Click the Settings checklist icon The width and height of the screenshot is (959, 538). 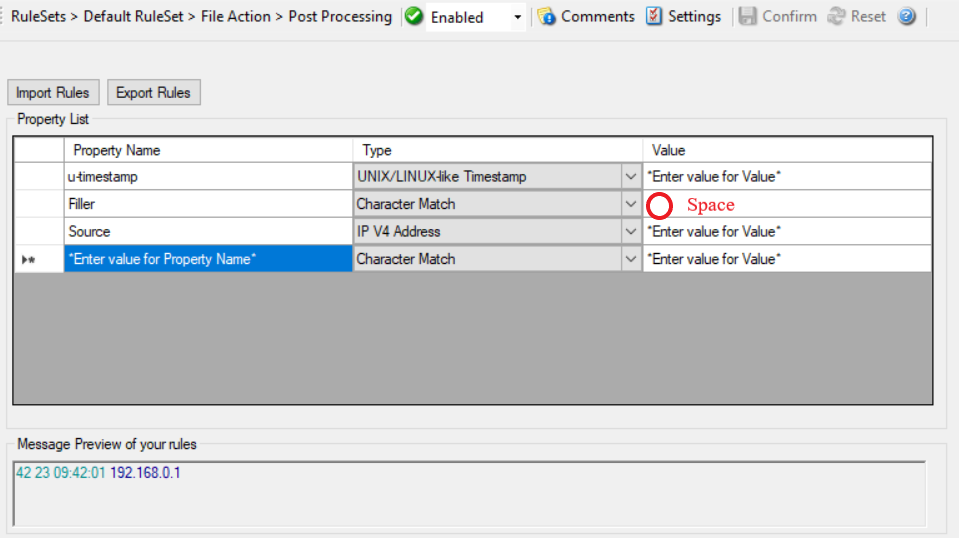(654, 17)
